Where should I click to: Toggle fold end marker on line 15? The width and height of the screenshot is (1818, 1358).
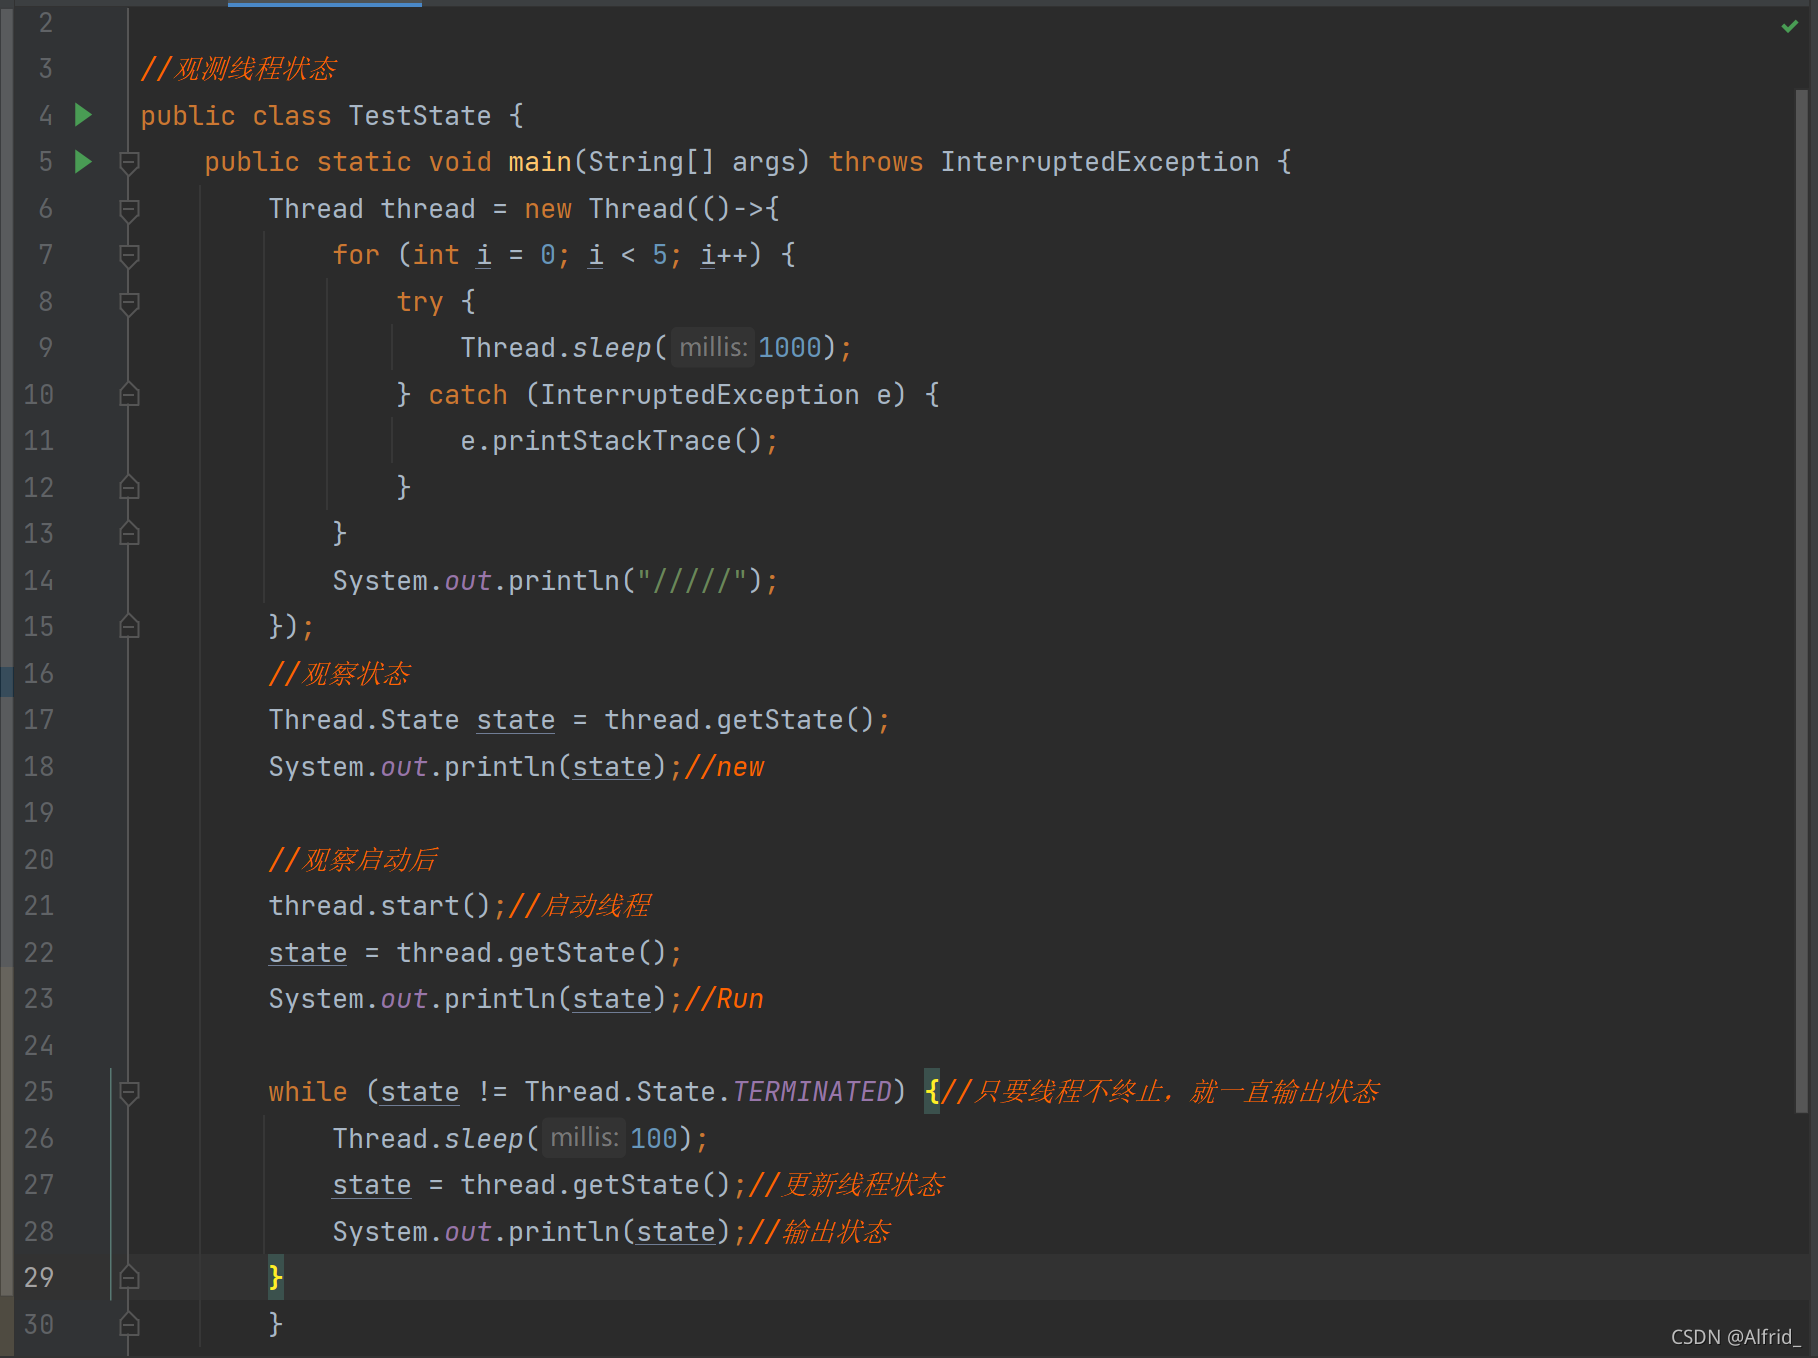[x=129, y=626]
